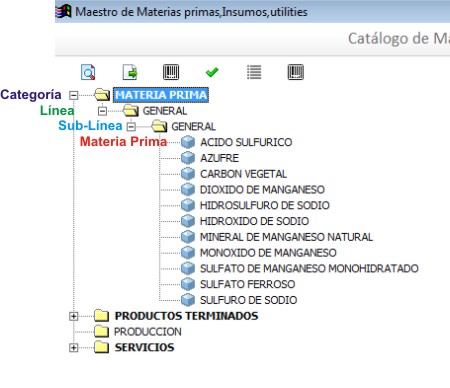Select the SERVICIOS category
Image resolution: width=450 pixels, height=388 pixels.
click(x=144, y=347)
